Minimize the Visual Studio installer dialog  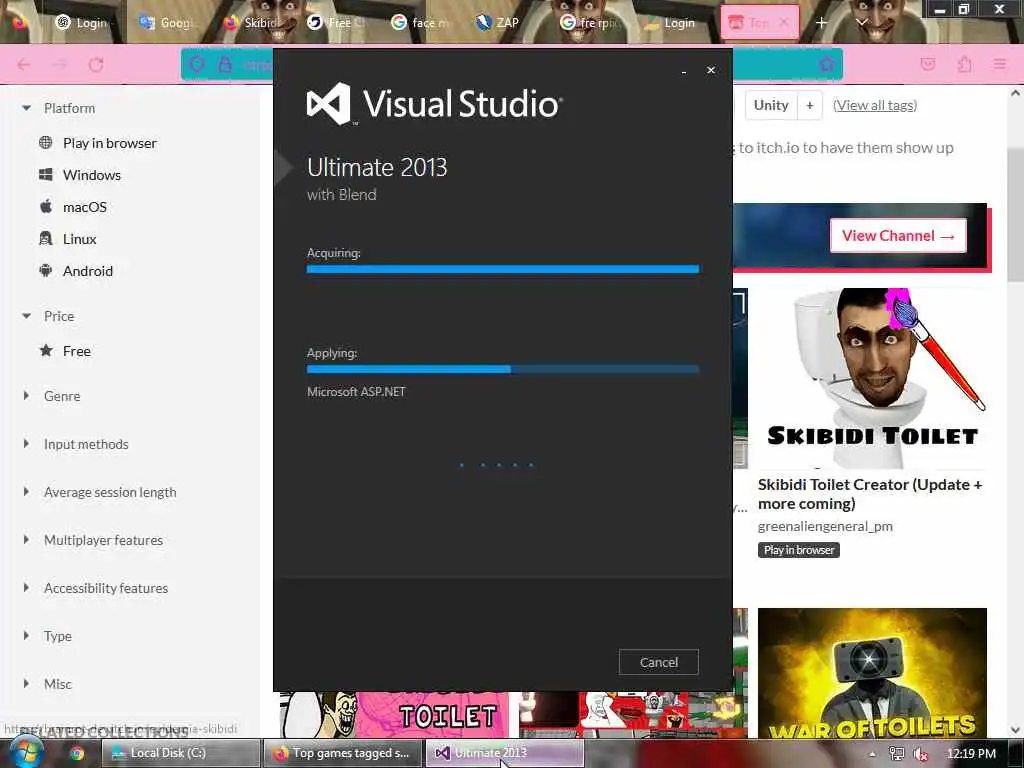pyautogui.click(x=684, y=71)
